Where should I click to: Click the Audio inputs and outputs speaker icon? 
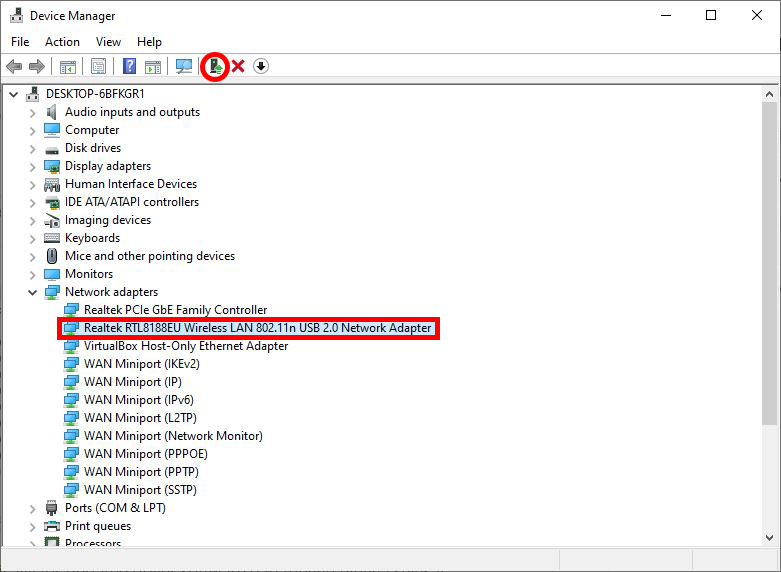click(x=52, y=112)
